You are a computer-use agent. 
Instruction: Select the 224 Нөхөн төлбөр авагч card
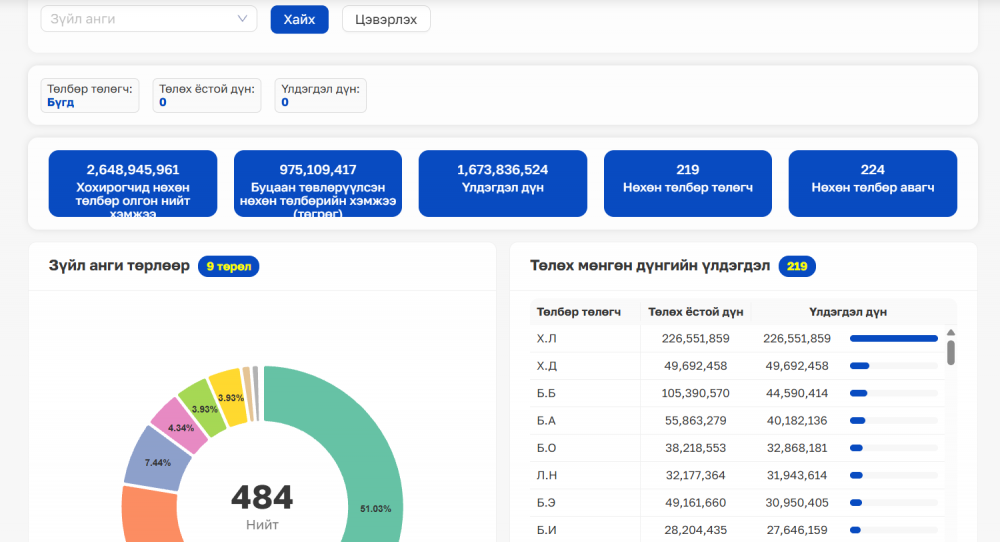pos(872,184)
